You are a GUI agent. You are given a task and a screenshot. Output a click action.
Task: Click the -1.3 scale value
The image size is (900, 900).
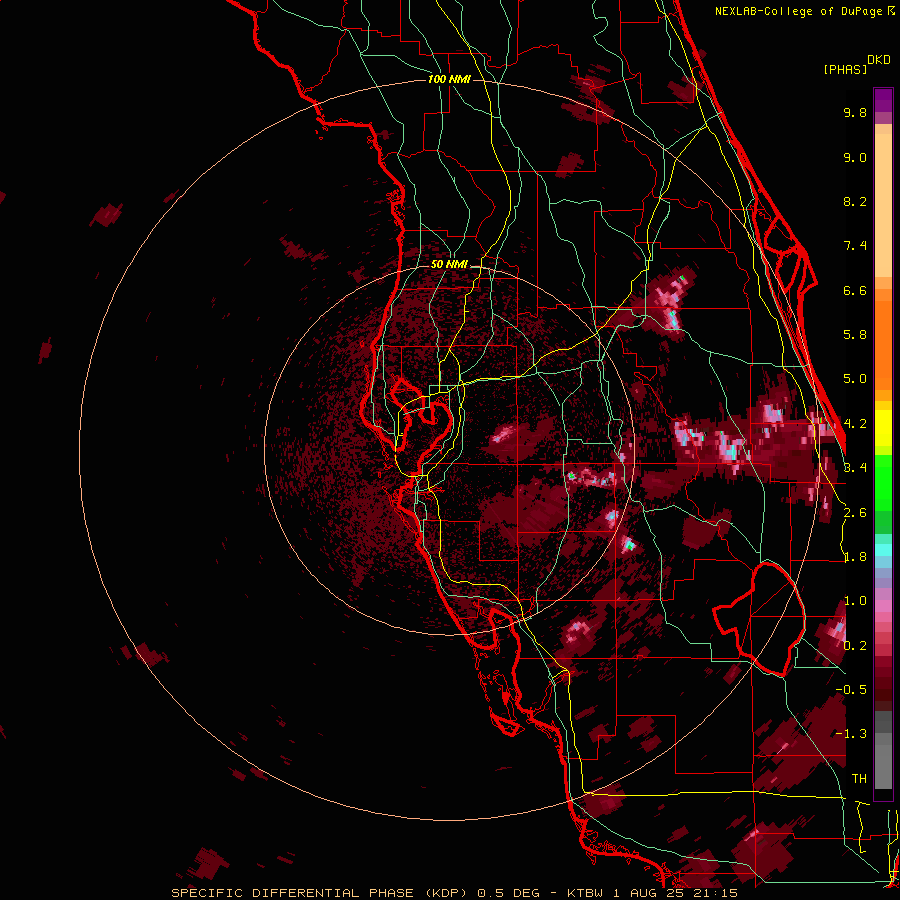(x=851, y=734)
